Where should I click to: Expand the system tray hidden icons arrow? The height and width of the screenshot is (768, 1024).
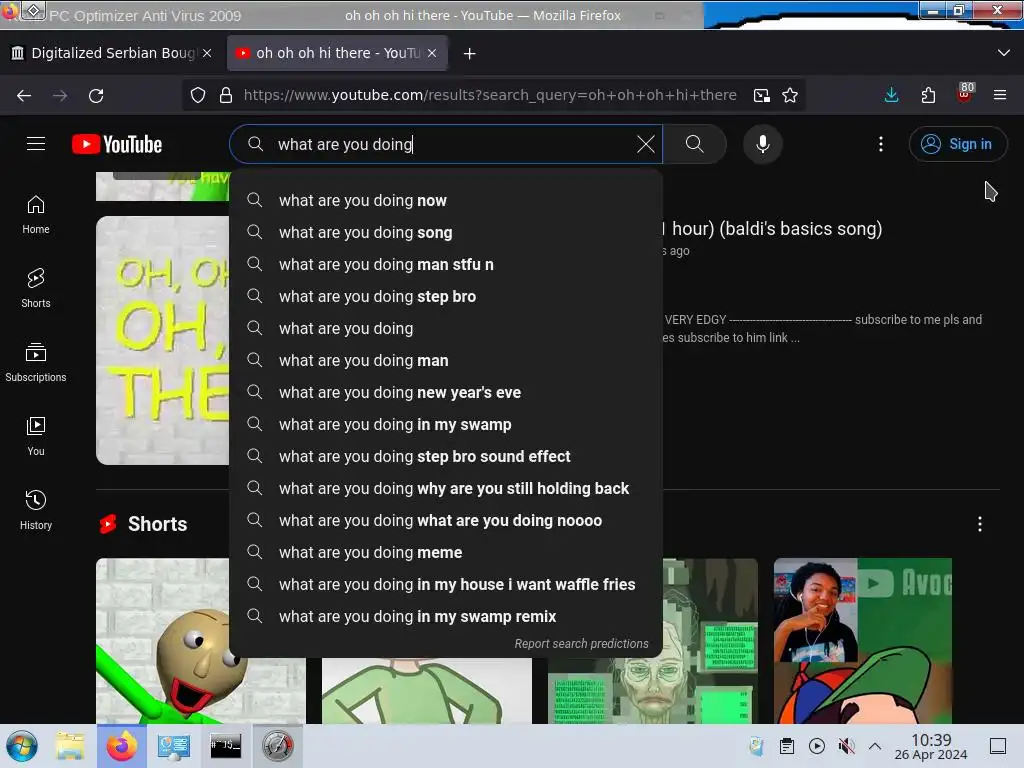pyautogui.click(x=875, y=746)
